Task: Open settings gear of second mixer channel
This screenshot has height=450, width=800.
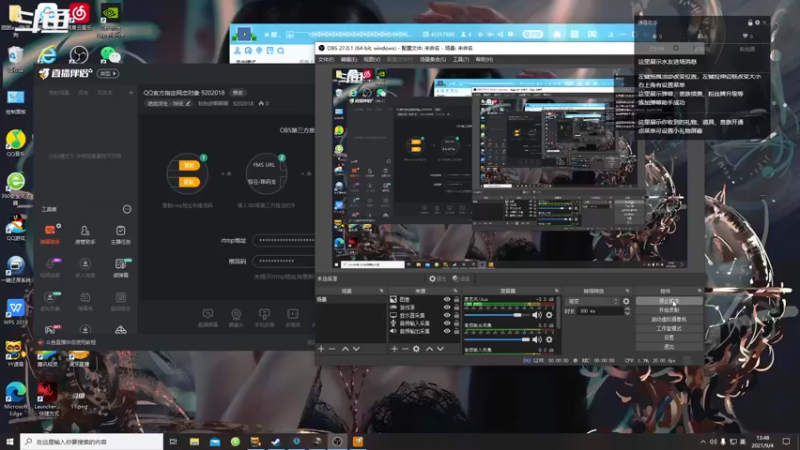Action: [549, 339]
